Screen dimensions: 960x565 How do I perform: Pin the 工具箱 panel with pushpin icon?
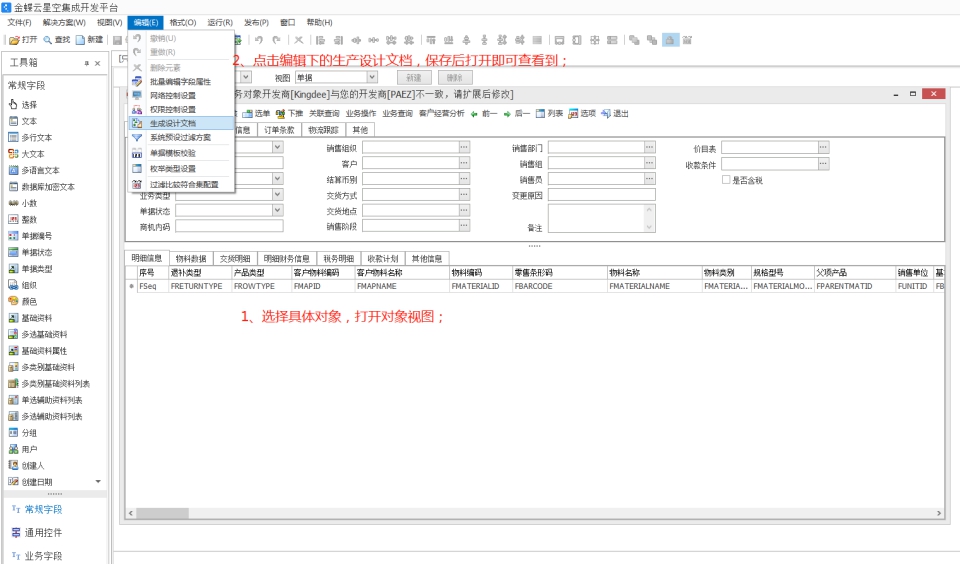pos(86,63)
